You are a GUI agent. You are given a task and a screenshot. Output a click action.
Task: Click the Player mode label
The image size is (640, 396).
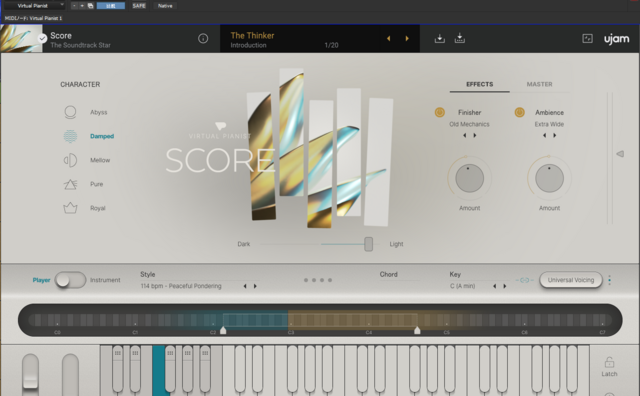(x=41, y=280)
